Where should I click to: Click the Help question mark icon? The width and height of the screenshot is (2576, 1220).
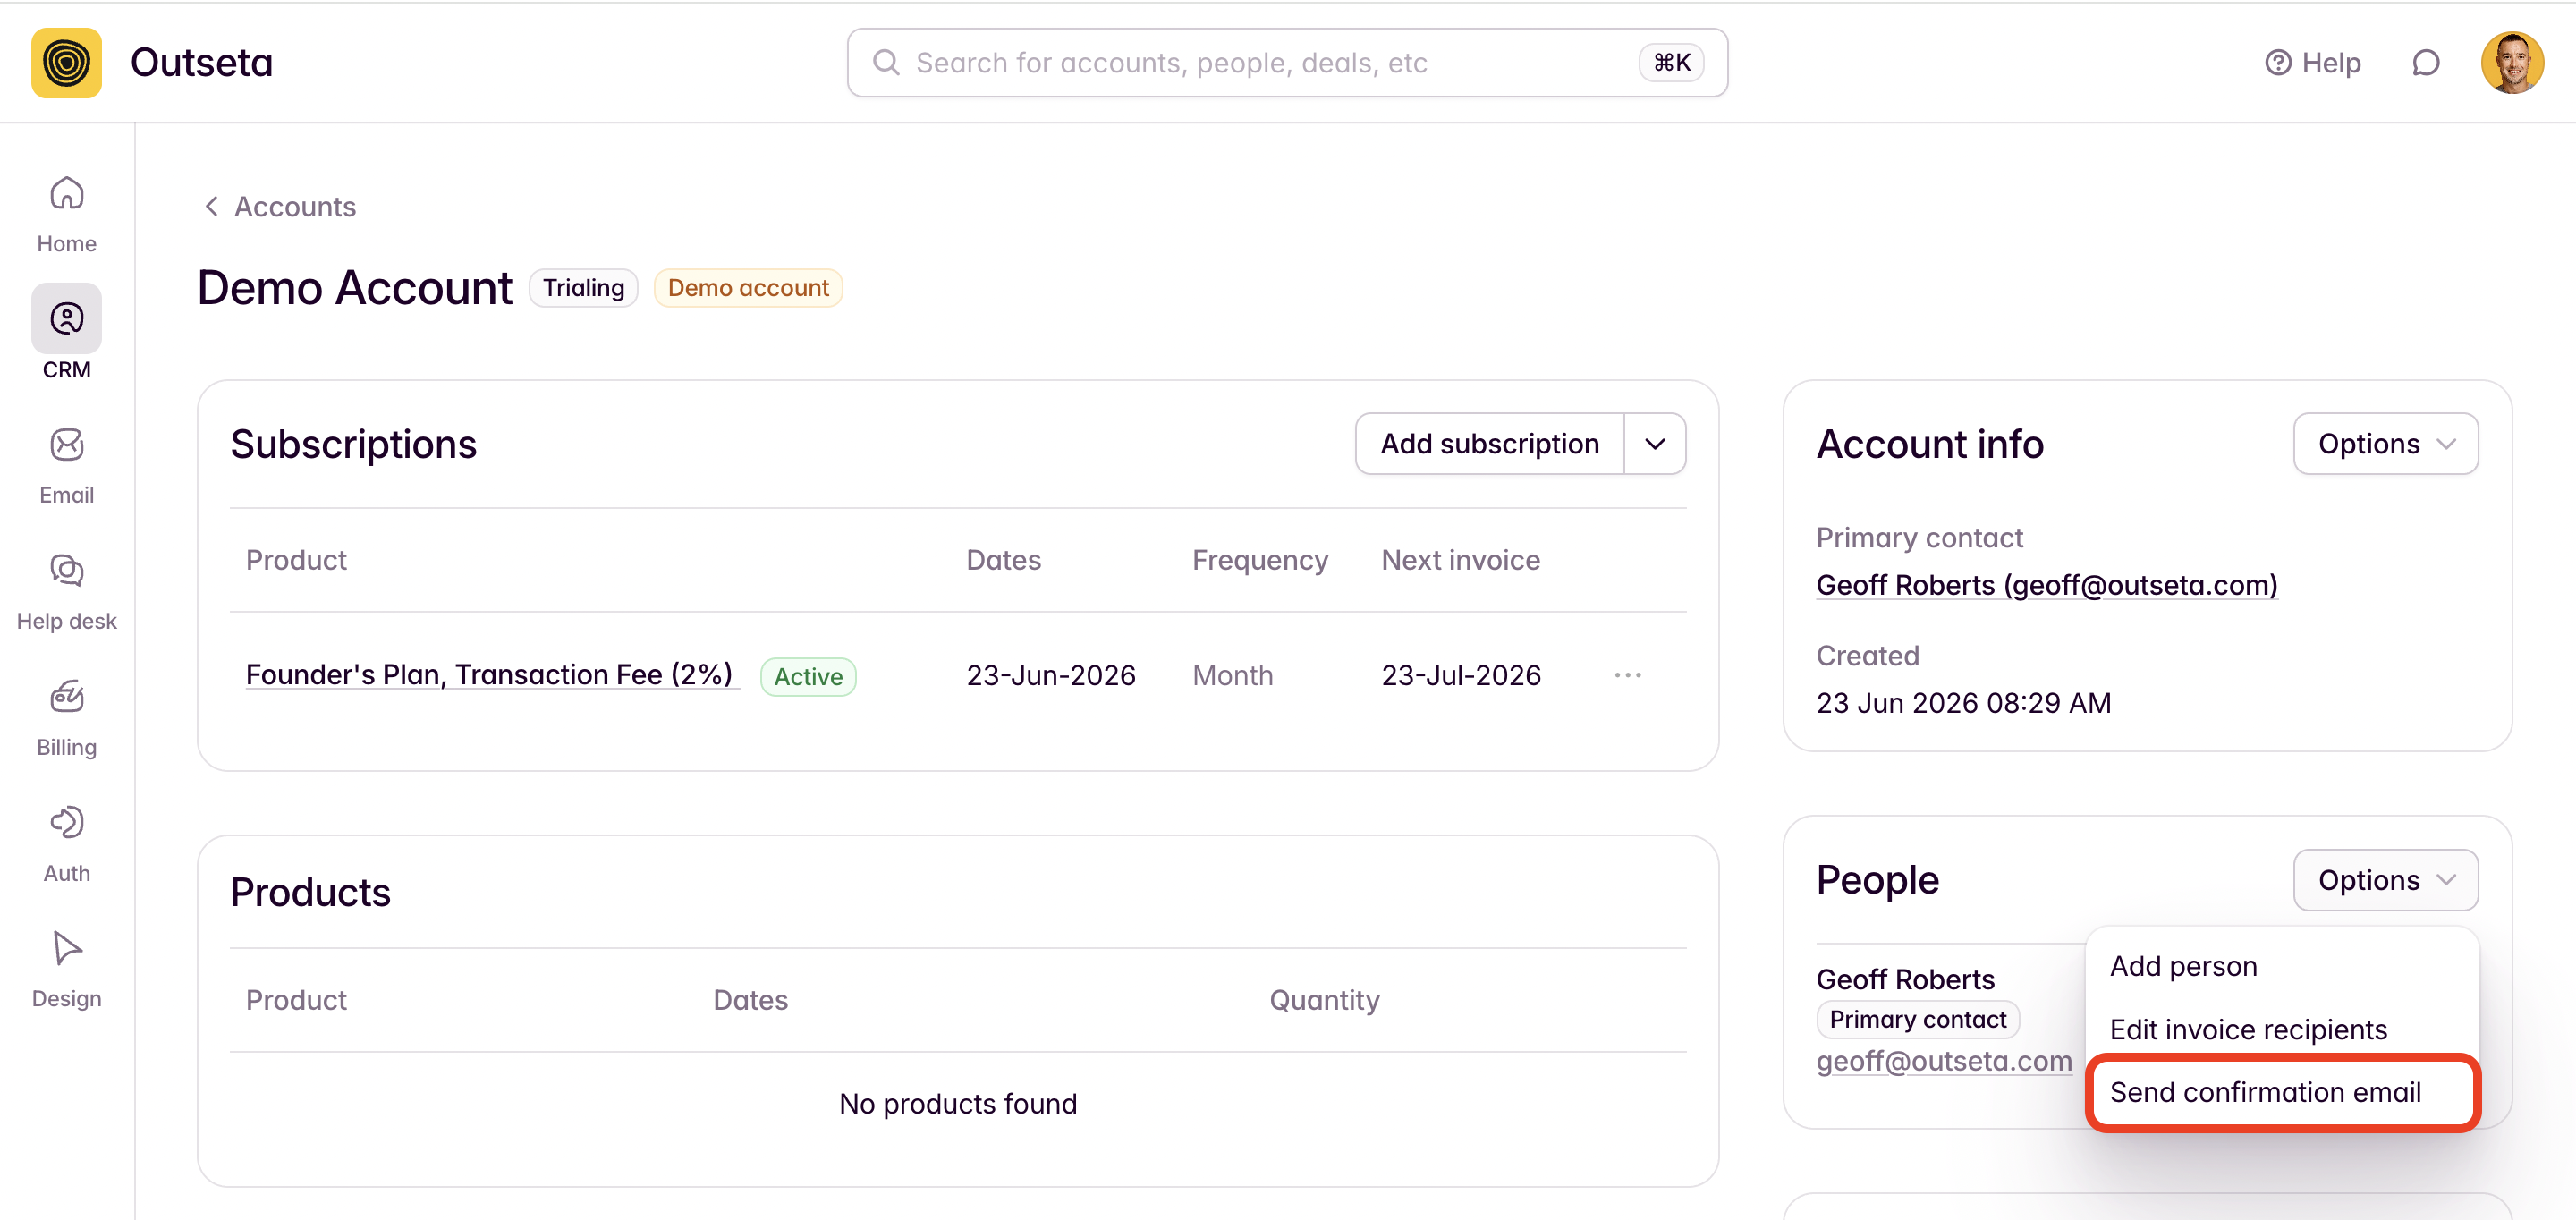click(x=2277, y=63)
